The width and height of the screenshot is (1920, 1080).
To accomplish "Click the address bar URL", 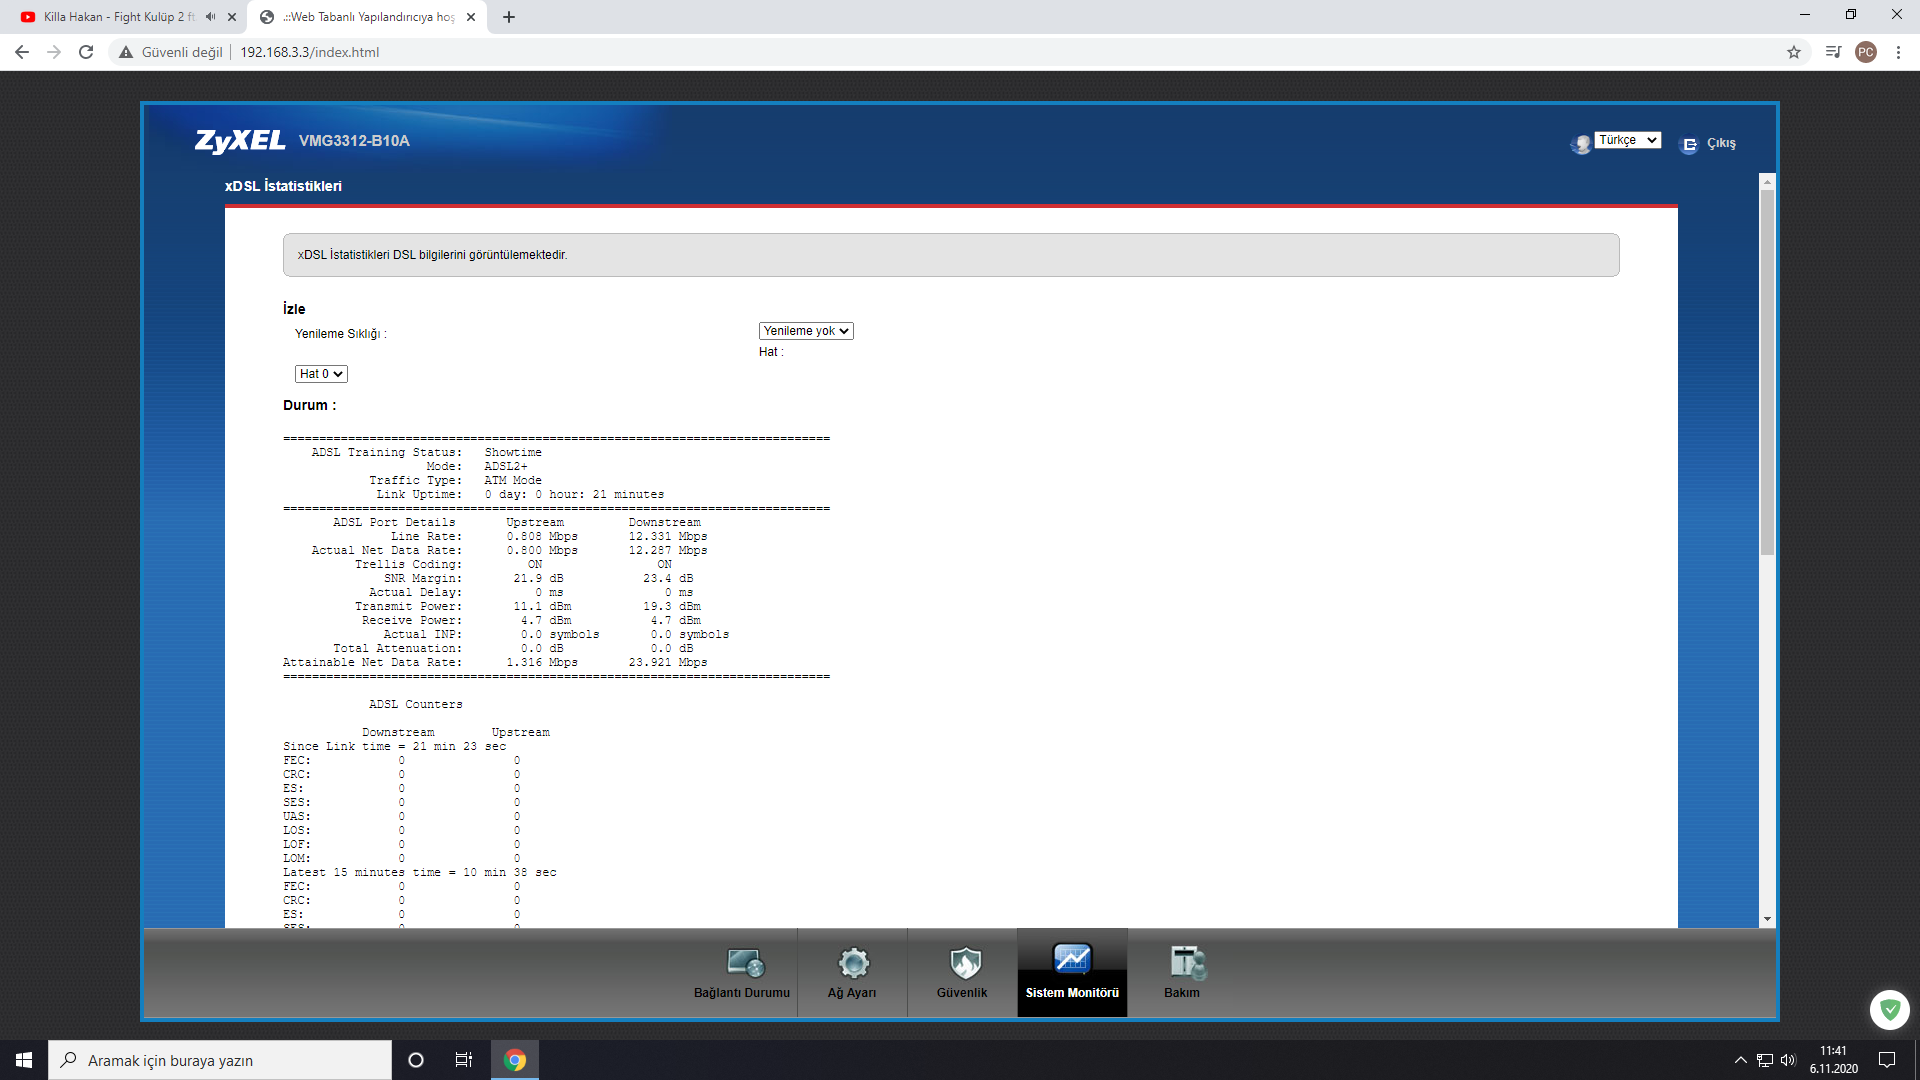I will pos(310,52).
